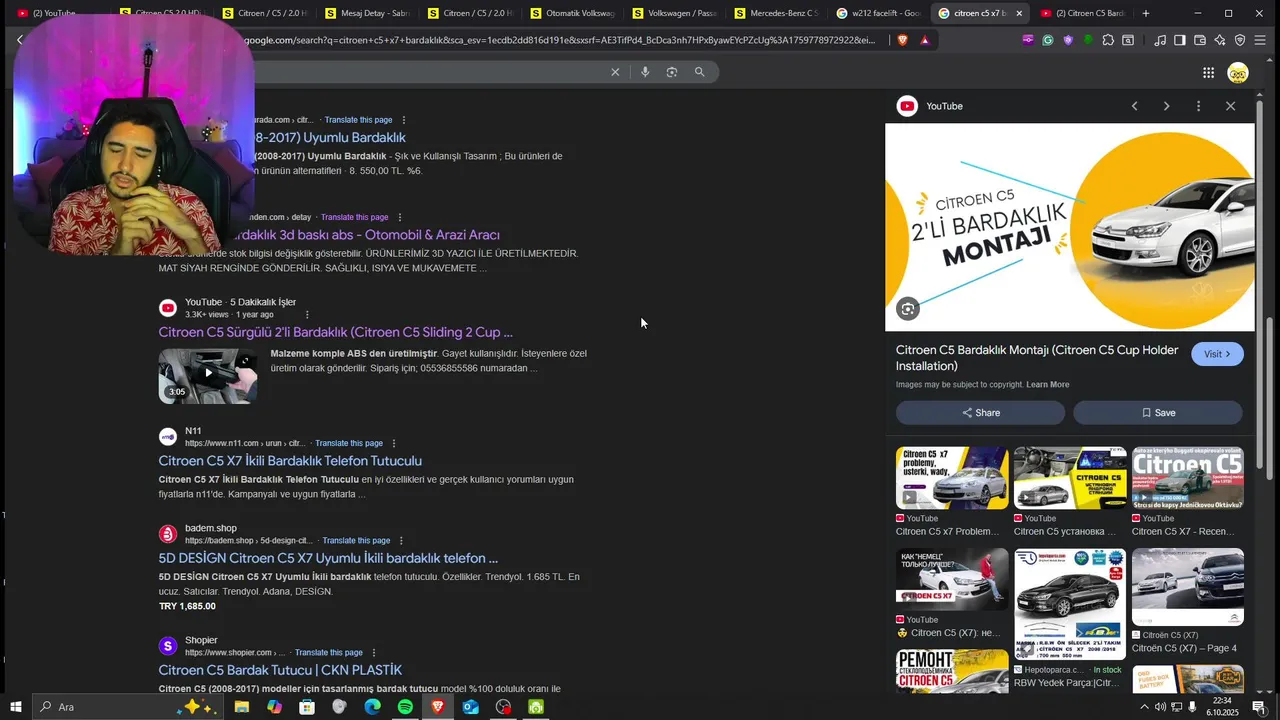The width and height of the screenshot is (1280, 720).
Task: Open Outlook from the taskbar
Action: pos(470,707)
